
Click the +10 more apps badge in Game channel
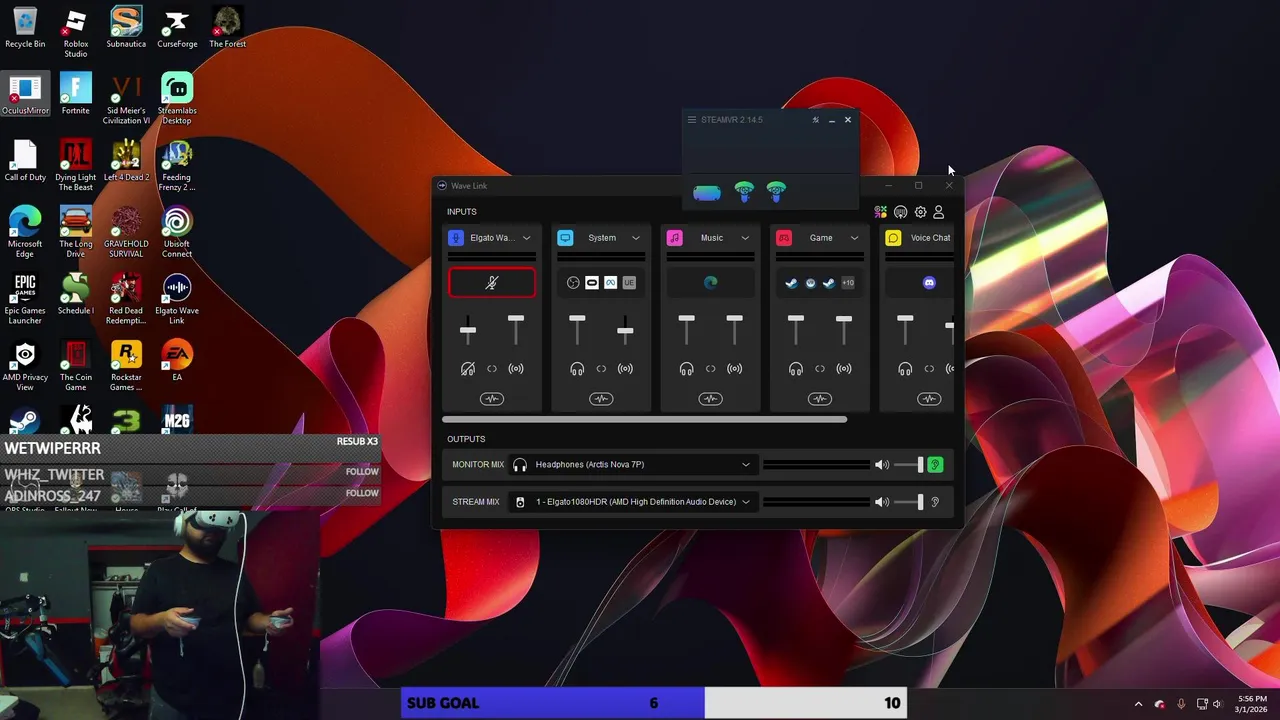848,283
